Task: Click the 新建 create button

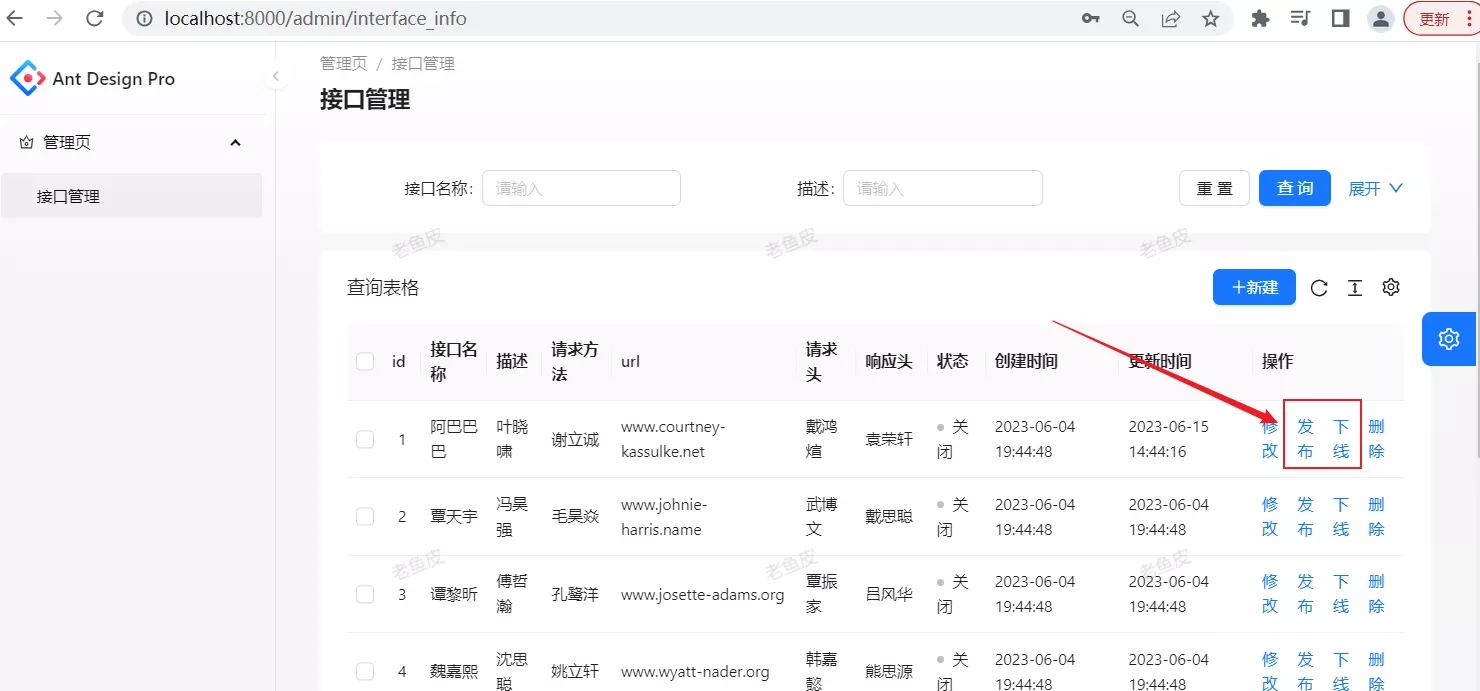Action: [x=1254, y=287]
